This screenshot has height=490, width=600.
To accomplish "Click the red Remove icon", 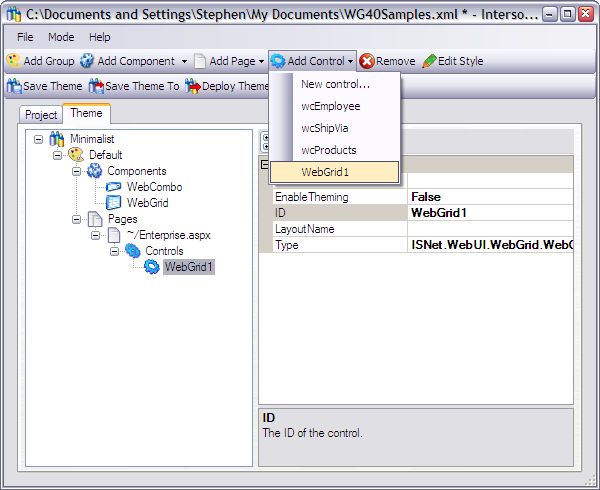I will pos(367,61).
